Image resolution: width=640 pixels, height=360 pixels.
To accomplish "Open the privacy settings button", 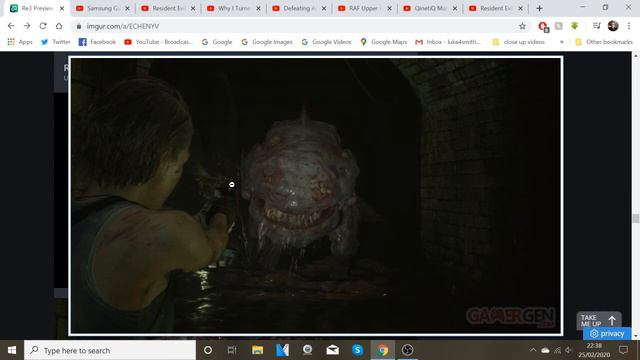I will (x=607, y=333).
